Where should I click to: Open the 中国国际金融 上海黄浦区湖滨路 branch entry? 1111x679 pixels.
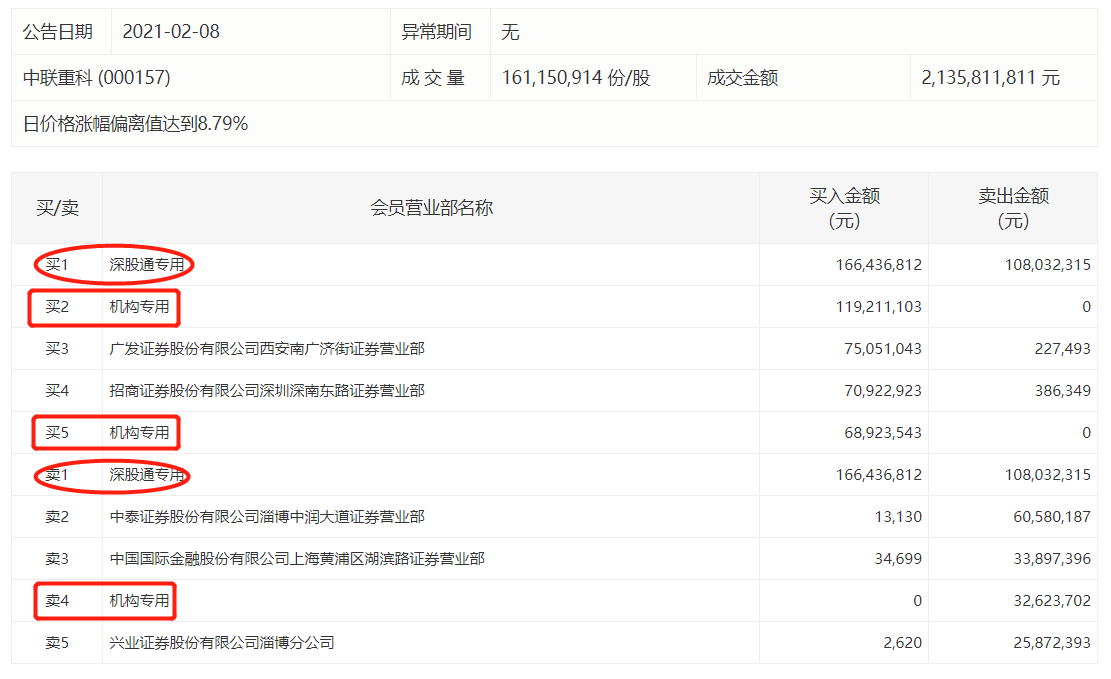pyautogui.click(x=297, y=559)
